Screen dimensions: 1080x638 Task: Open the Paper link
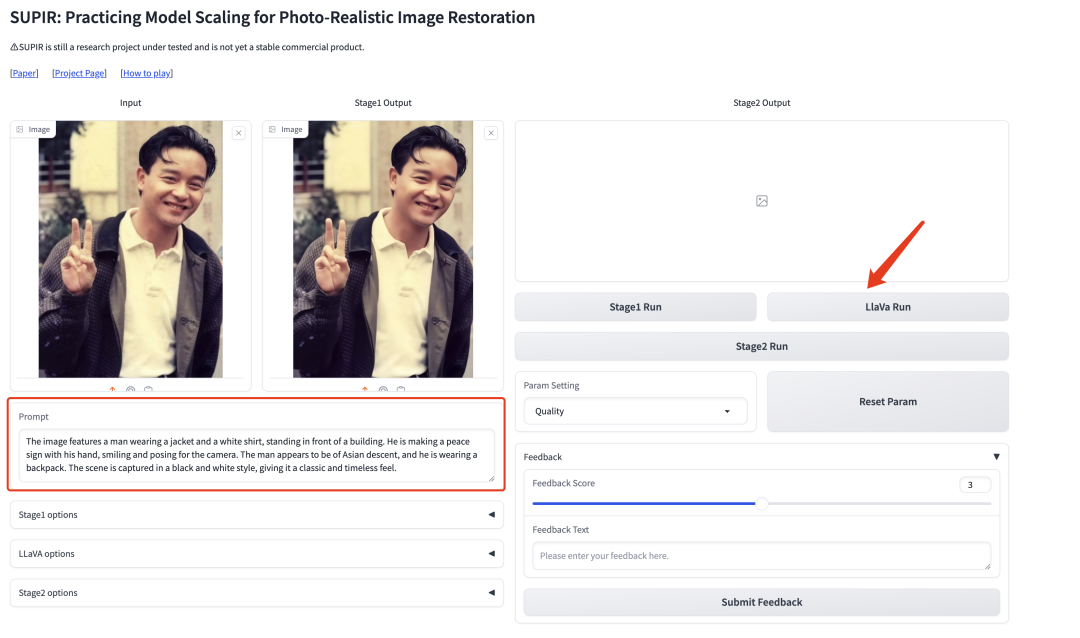[x=24, y=73]
